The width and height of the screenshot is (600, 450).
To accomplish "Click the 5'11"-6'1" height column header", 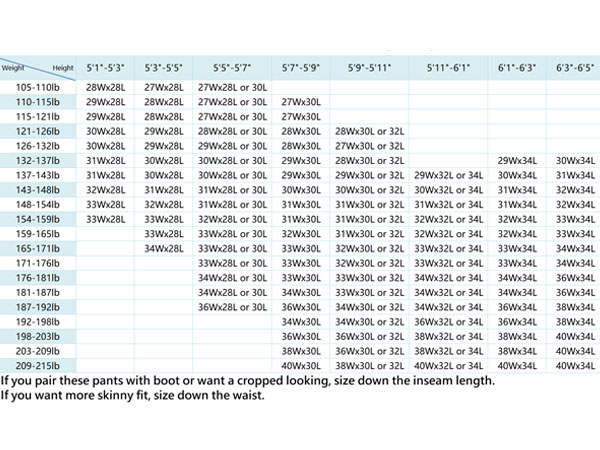I will (x=448, y=68).
